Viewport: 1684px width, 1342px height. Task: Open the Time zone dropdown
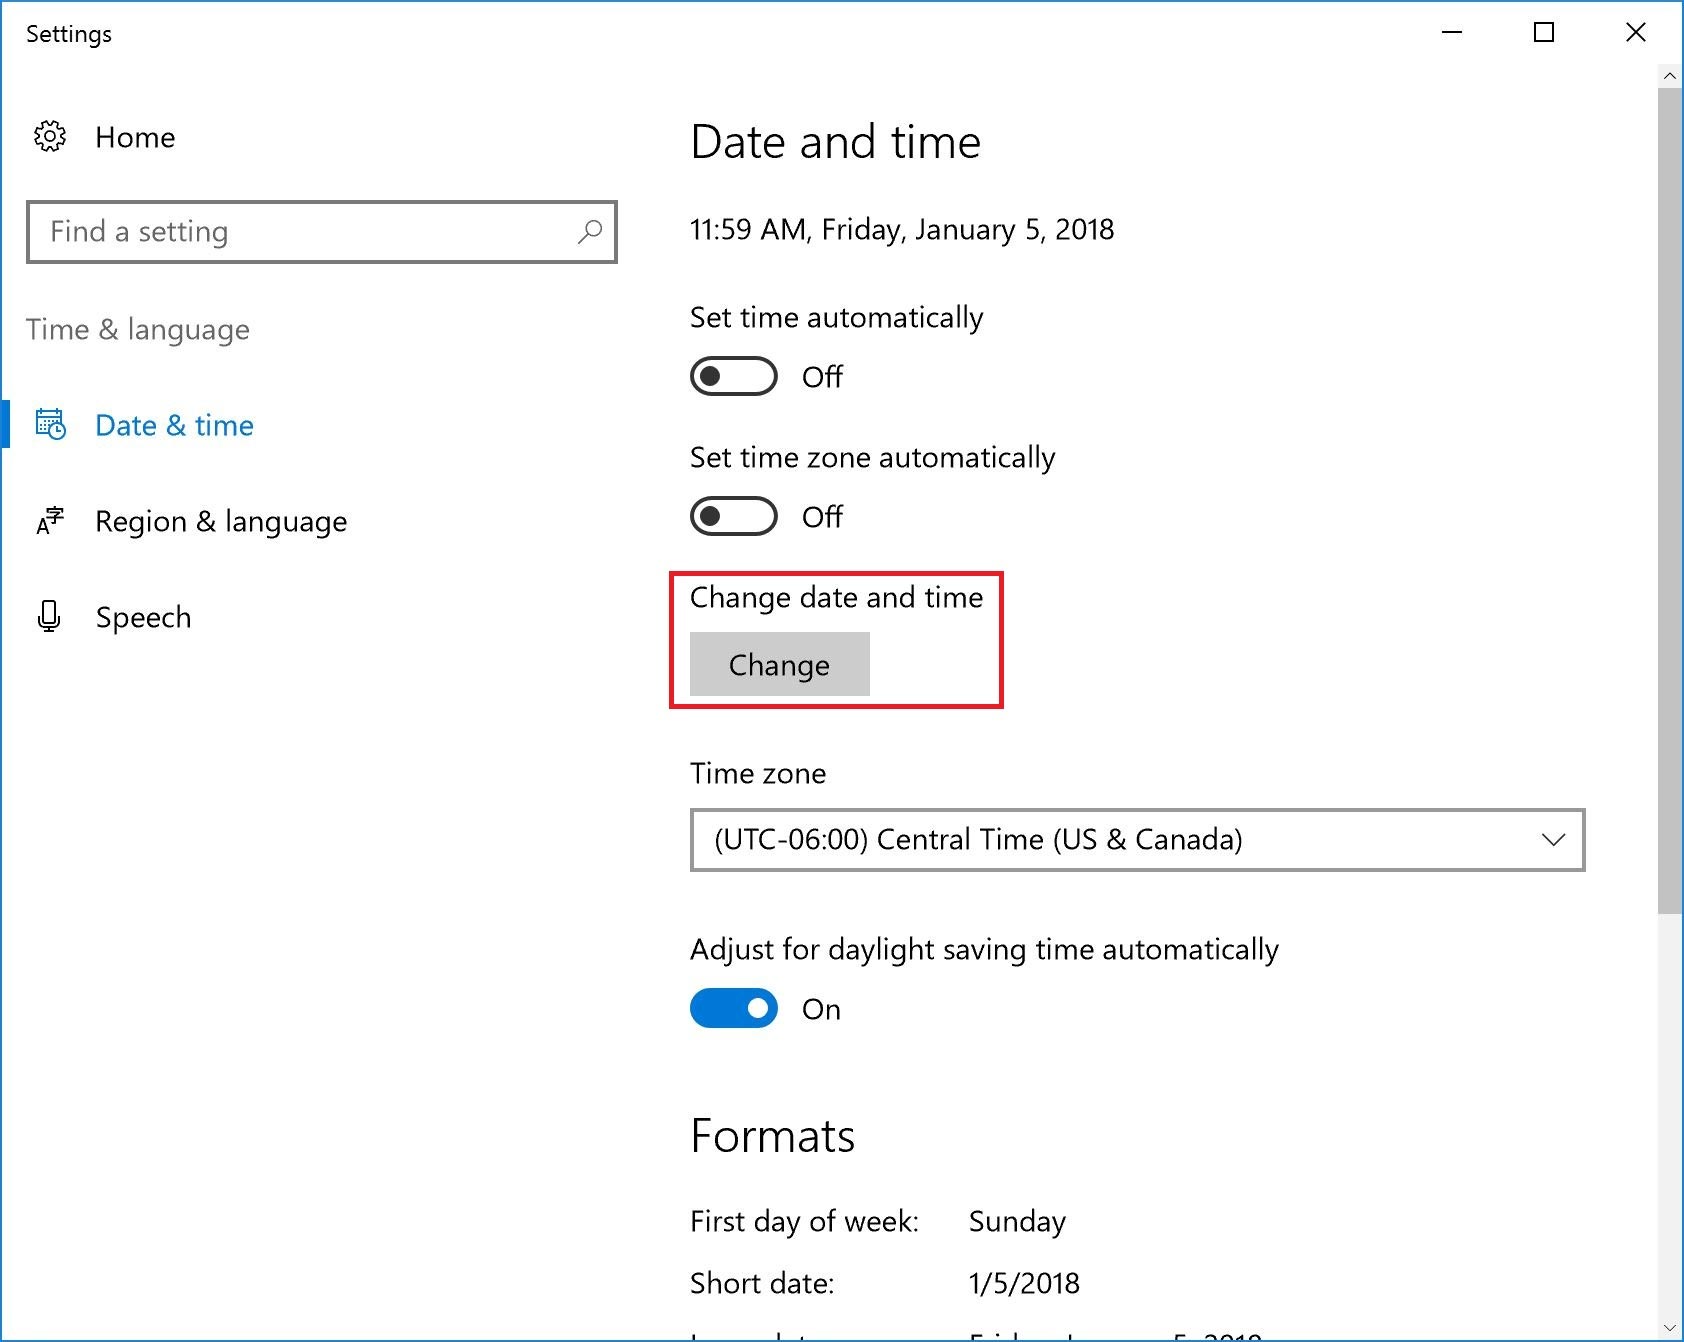tap(1136, 840)
